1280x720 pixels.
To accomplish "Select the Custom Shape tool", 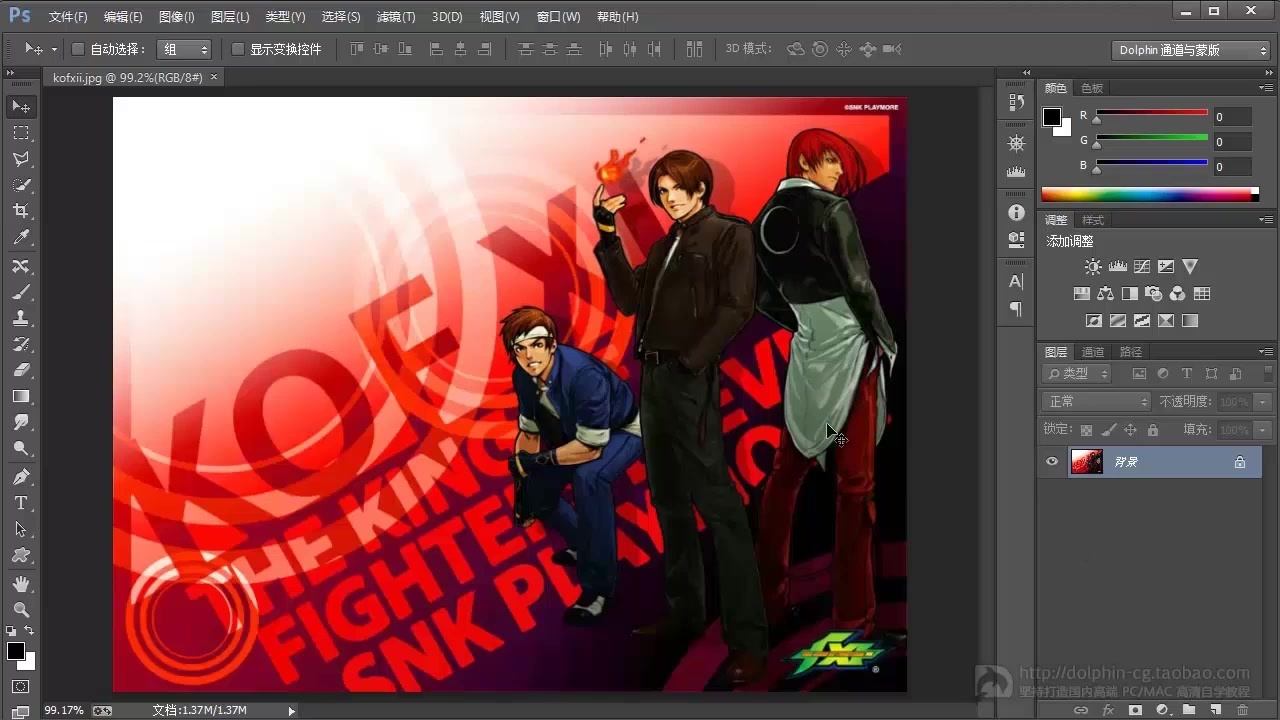I will click(21, 555).
